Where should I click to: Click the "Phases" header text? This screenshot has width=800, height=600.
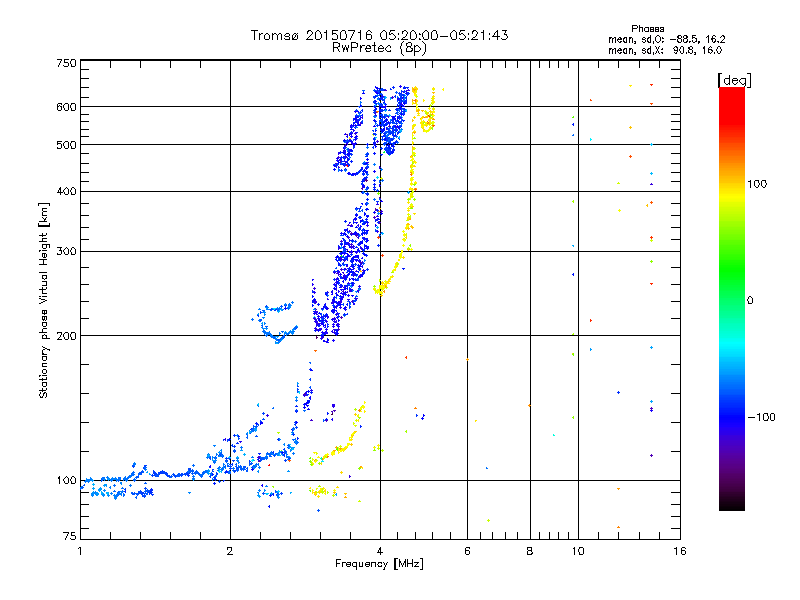[x=648, y=29]
